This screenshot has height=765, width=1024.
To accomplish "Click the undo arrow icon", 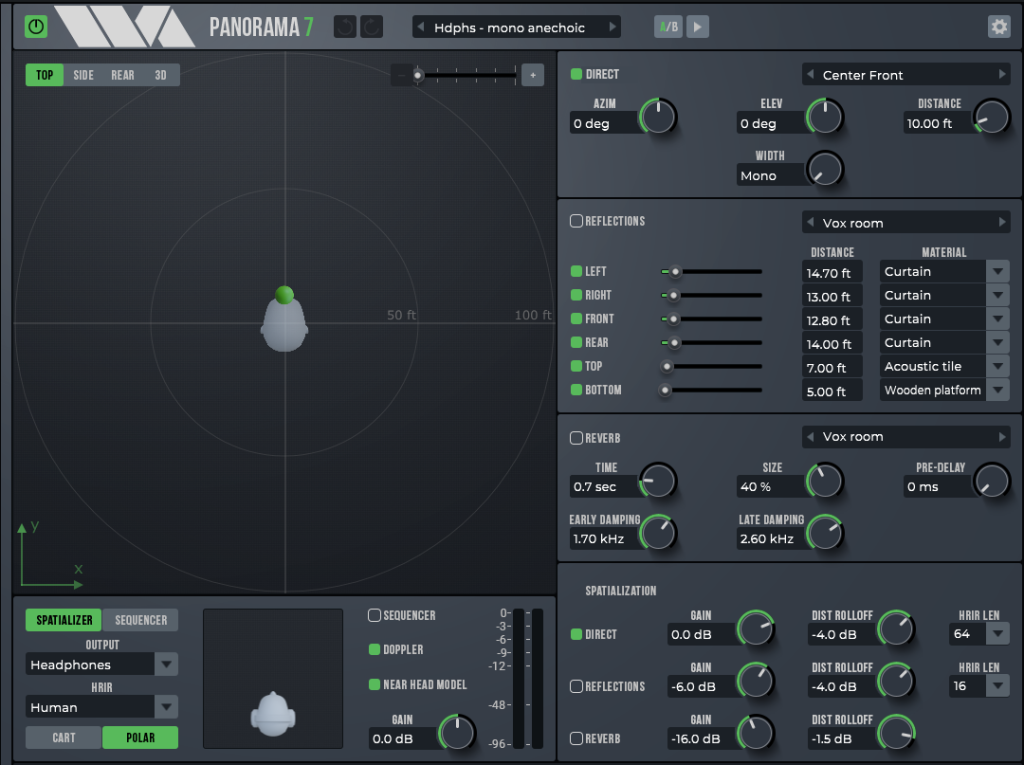I will coord(345,27).
